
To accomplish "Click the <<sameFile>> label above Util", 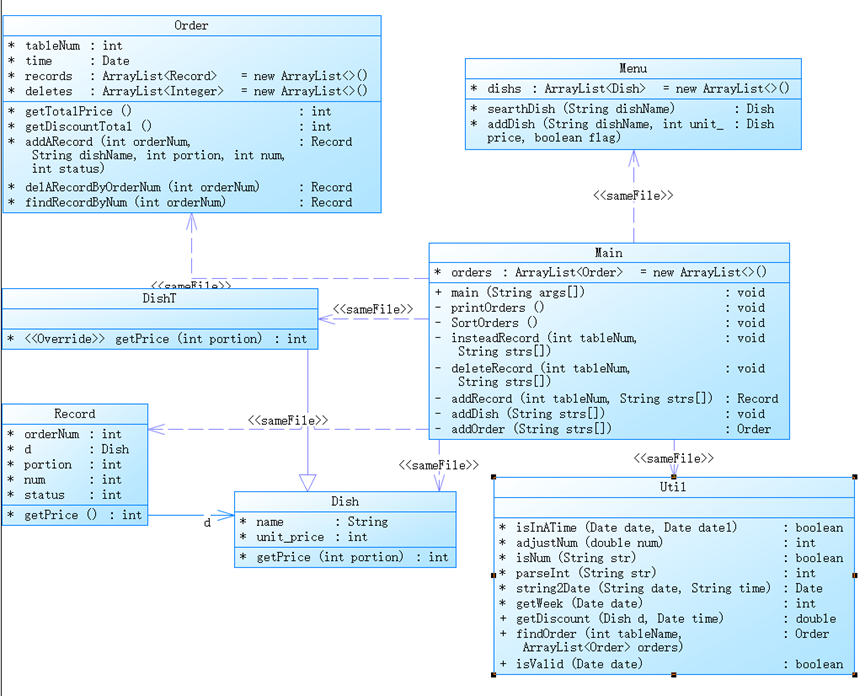I will pyautogui.click(x=674, y=458).
